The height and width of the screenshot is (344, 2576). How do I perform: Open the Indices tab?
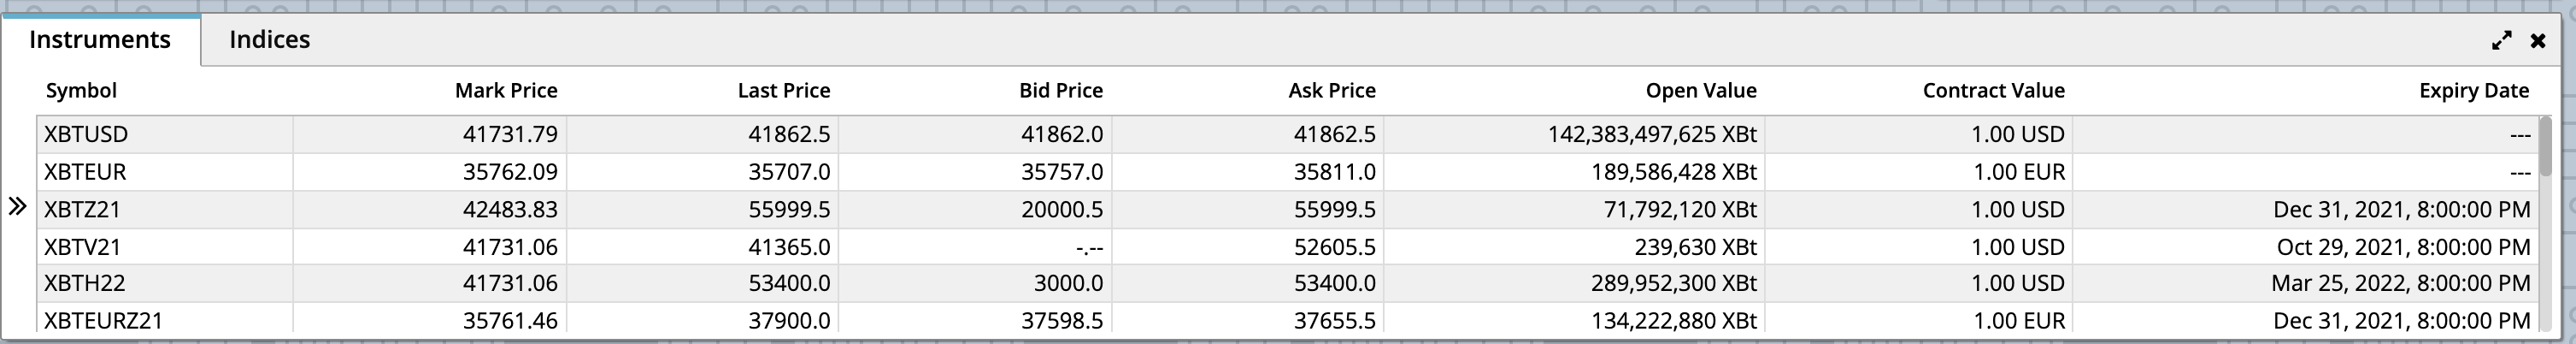(x=269, y=40)
